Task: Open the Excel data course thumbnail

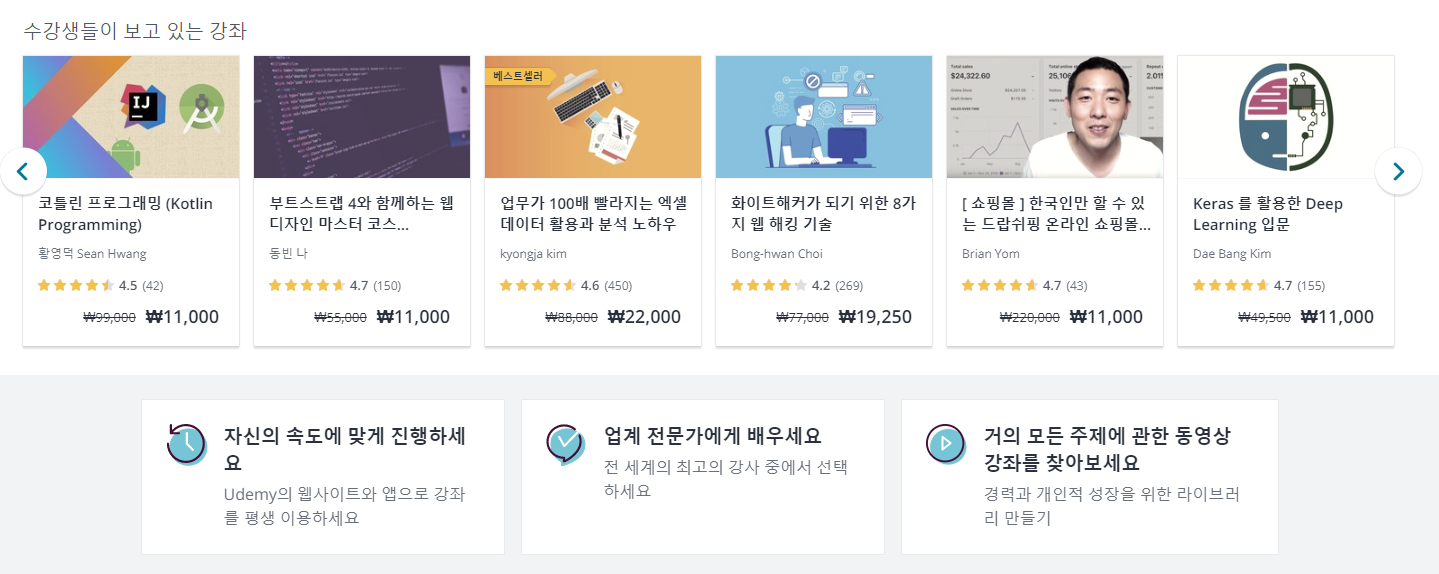Action: (x=593, y=117)
